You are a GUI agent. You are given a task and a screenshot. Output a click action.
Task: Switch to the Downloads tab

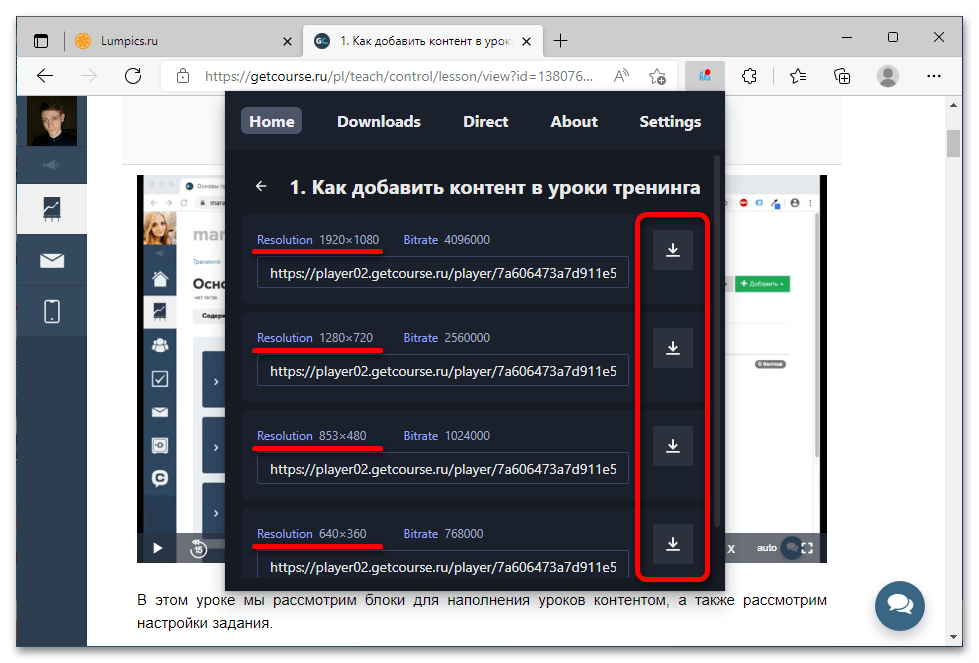[379, 121]
